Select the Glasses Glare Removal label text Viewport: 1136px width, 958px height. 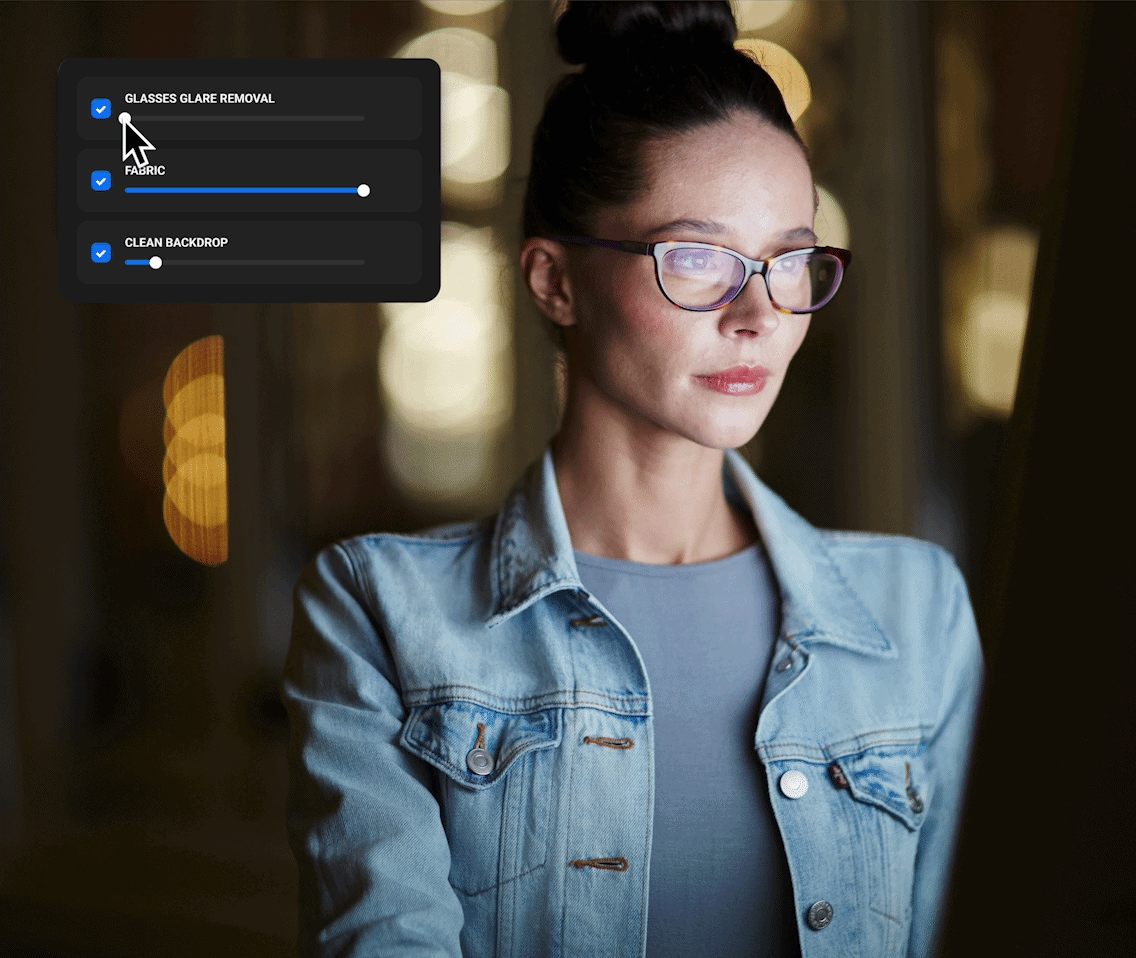tap(199, 99)
